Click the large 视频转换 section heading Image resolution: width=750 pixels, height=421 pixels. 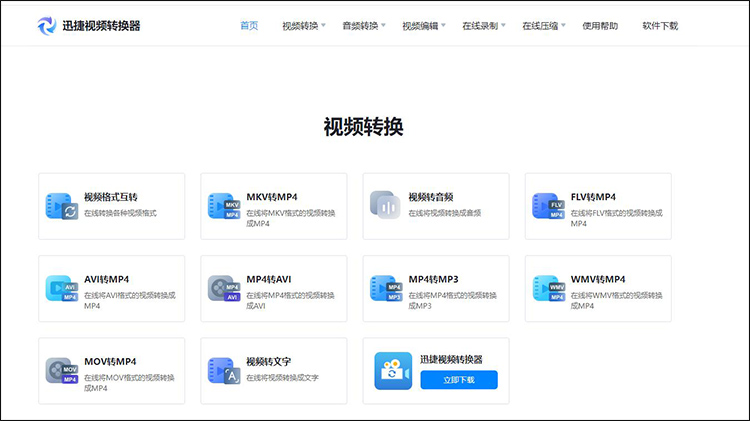364,127
